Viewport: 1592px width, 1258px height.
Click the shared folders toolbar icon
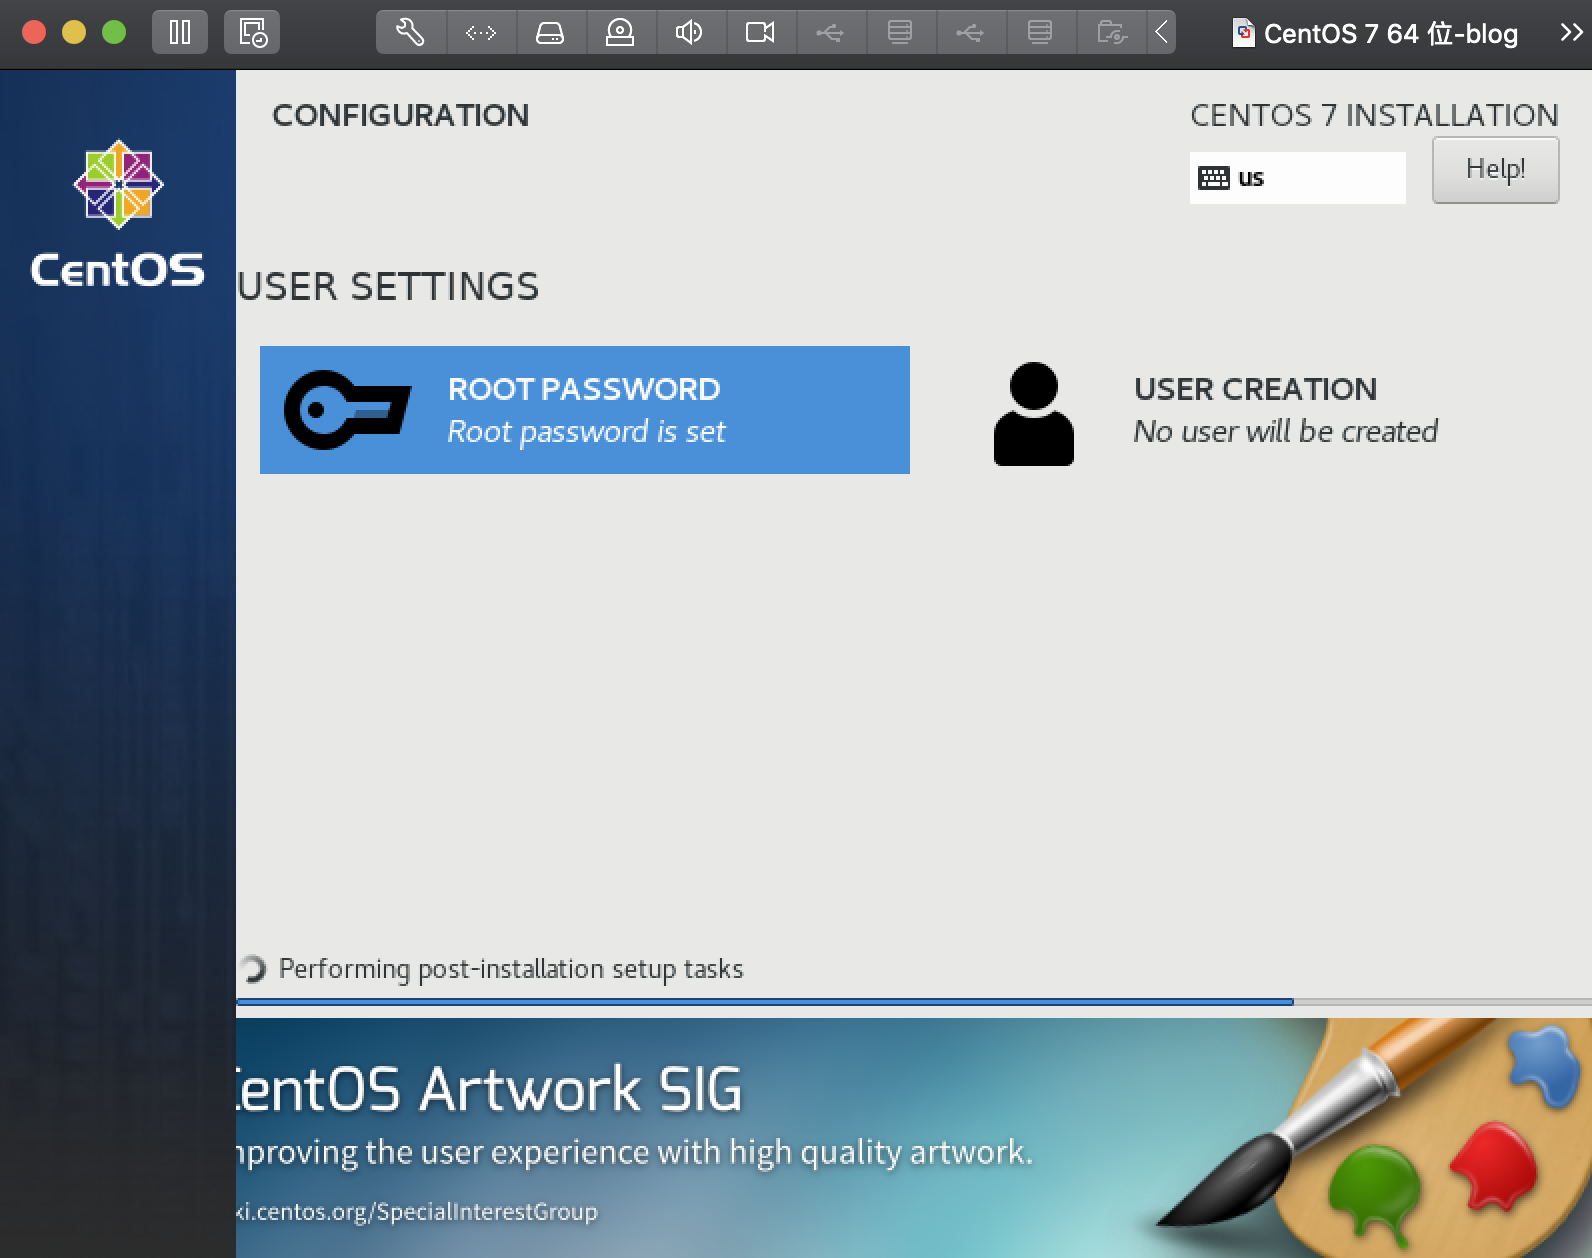pos(1111,33)
